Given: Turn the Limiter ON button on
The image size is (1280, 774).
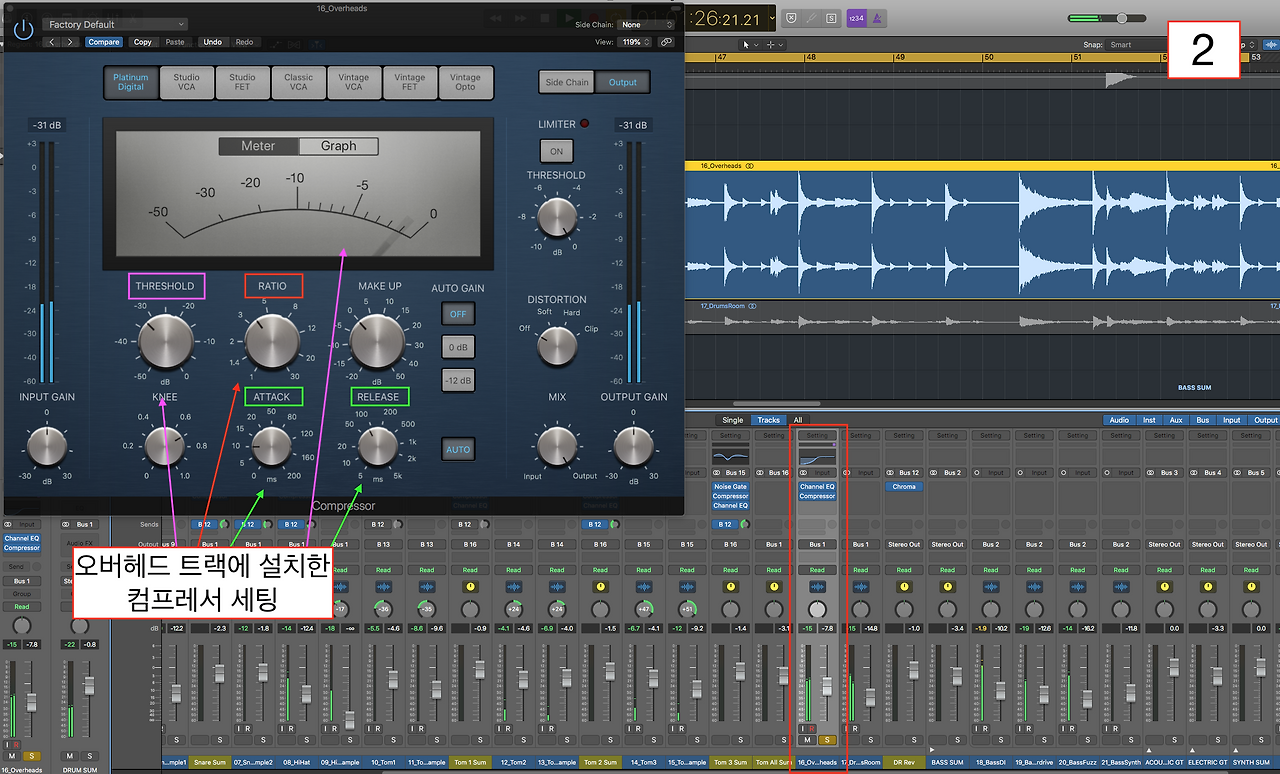Looking at the screenshot, I should point(556,151).
